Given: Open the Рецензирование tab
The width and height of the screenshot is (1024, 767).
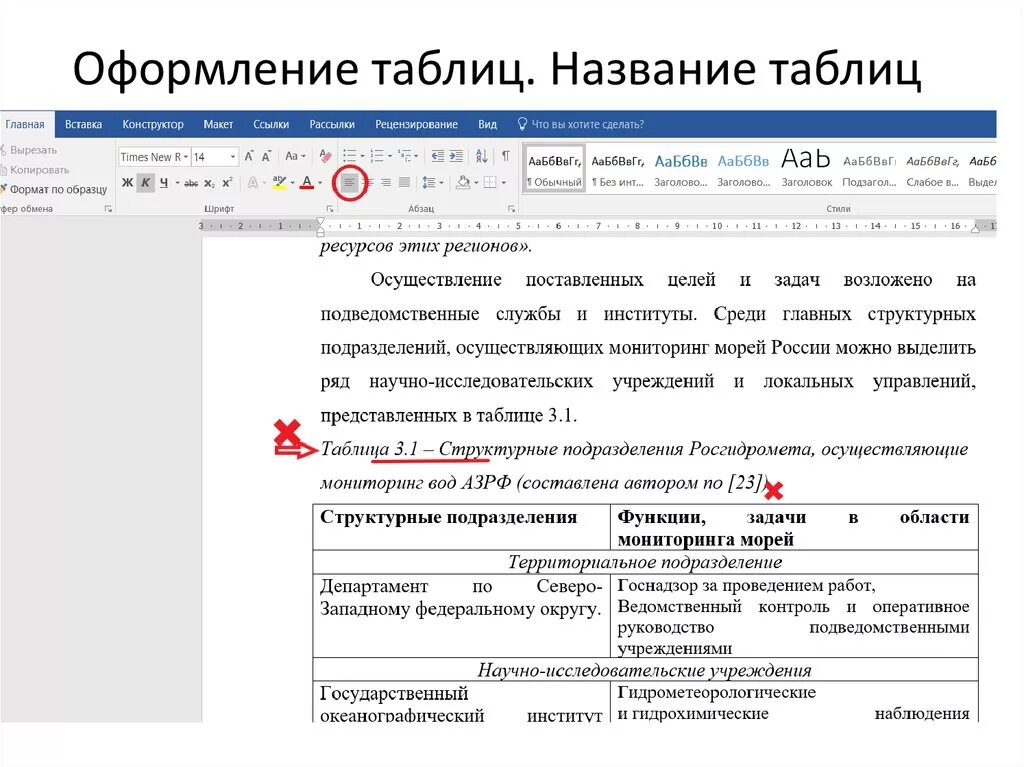Looking at the screenshot, I should tap(416, 124).
